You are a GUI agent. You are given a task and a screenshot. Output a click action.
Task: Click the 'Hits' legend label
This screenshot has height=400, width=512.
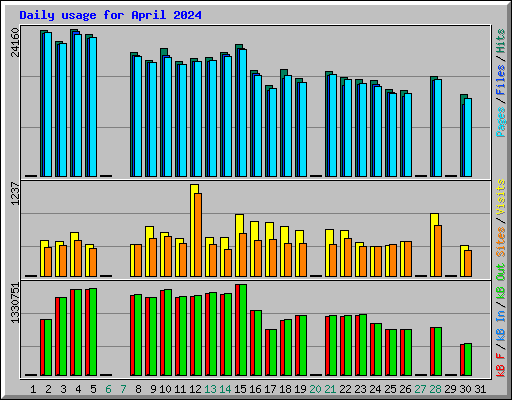tap(501, 41)
